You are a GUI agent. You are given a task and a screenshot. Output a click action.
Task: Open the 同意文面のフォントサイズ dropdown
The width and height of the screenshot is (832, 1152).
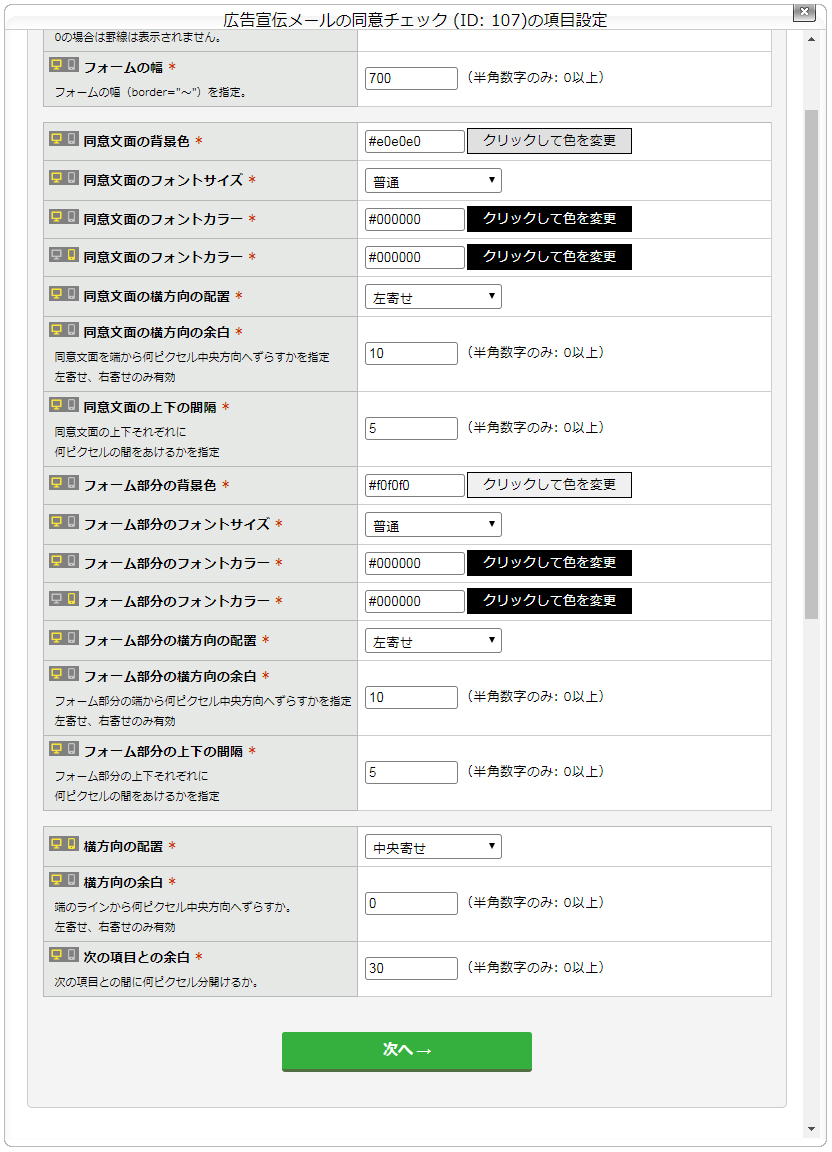click(434, 181)
